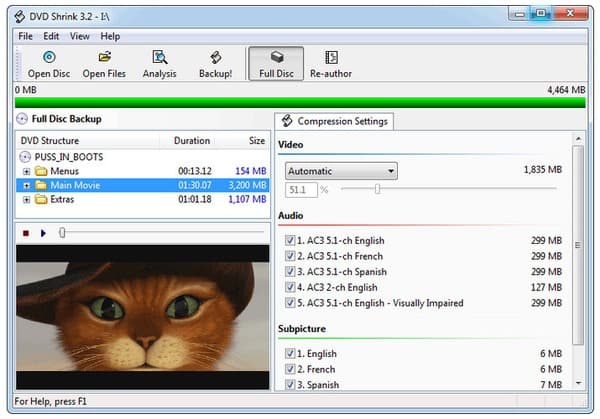
Task: Click the 0 MB capacity label
Action: coord(26,90)
